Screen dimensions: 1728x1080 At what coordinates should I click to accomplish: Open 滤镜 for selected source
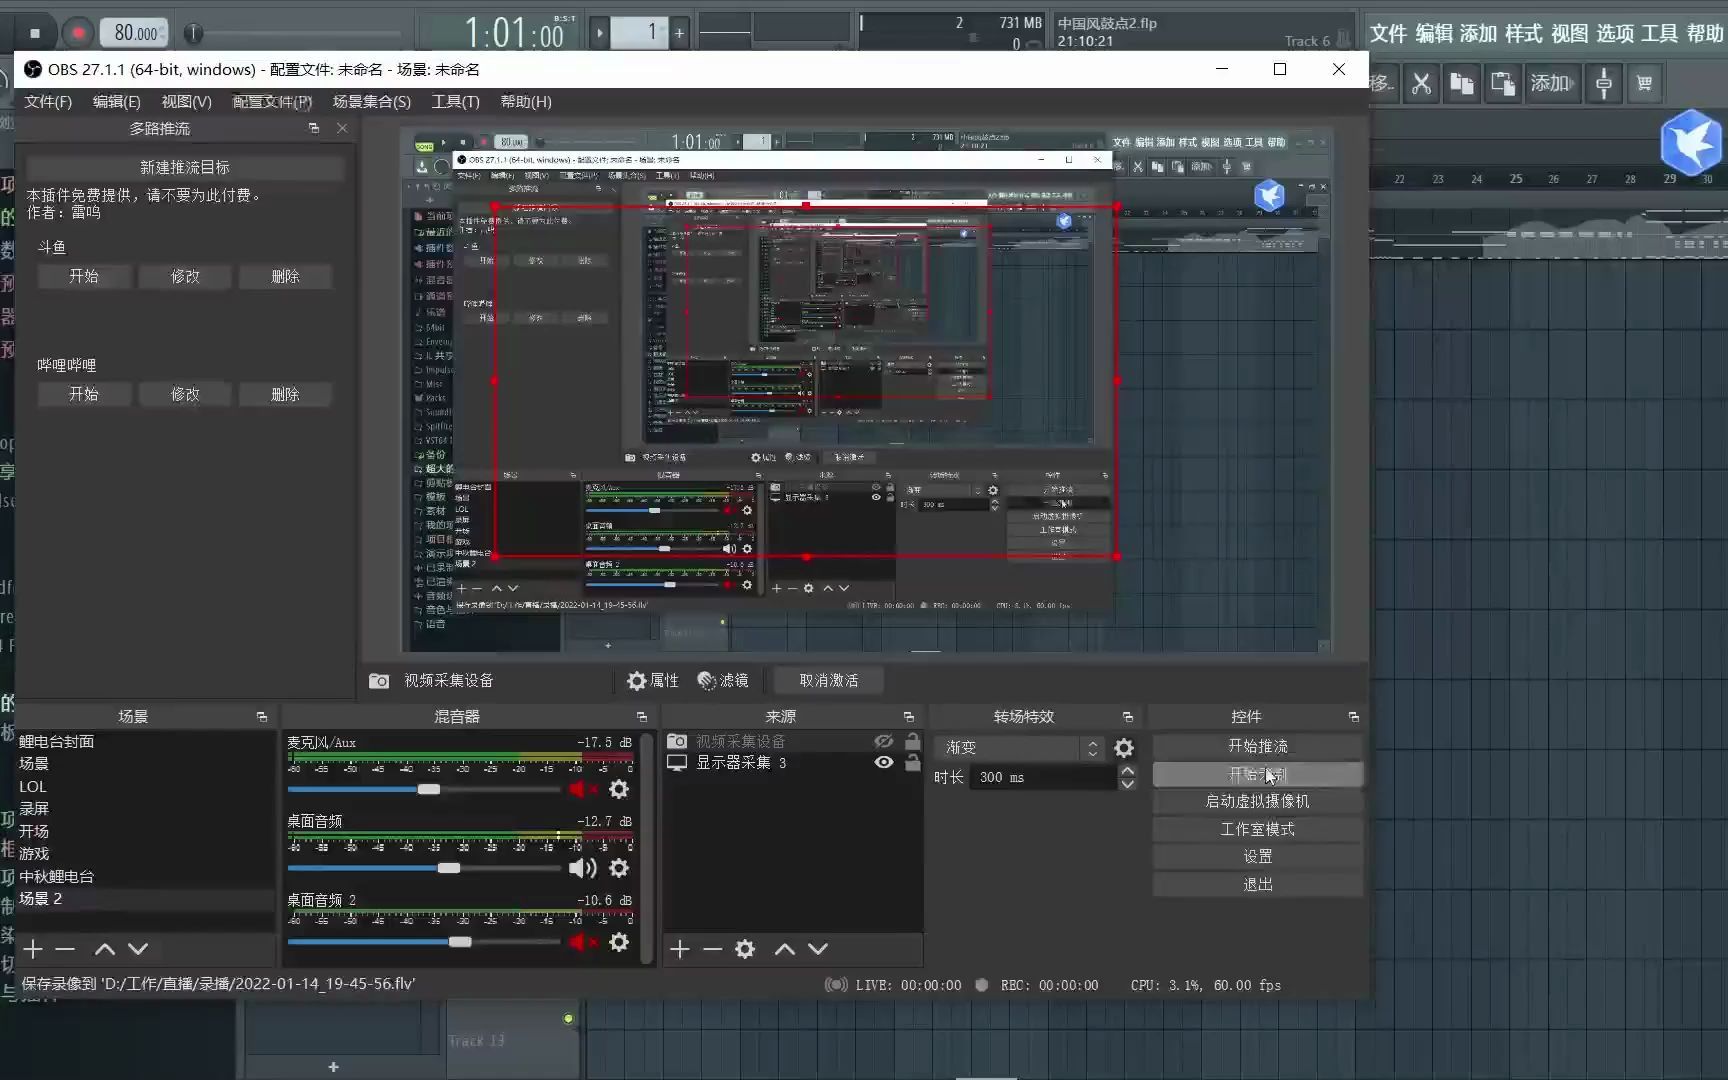pyautogui.click(x=723, y=680)
